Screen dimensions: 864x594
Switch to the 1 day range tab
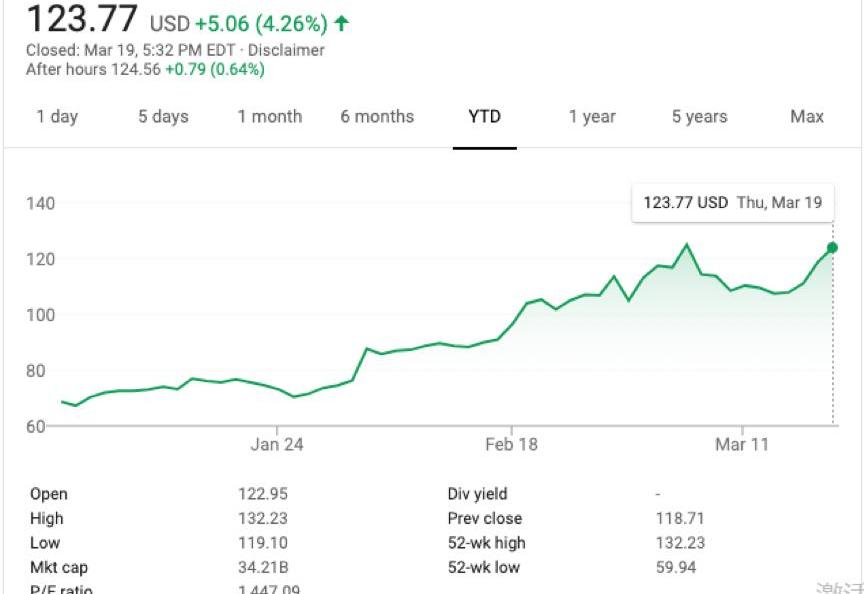57,116
